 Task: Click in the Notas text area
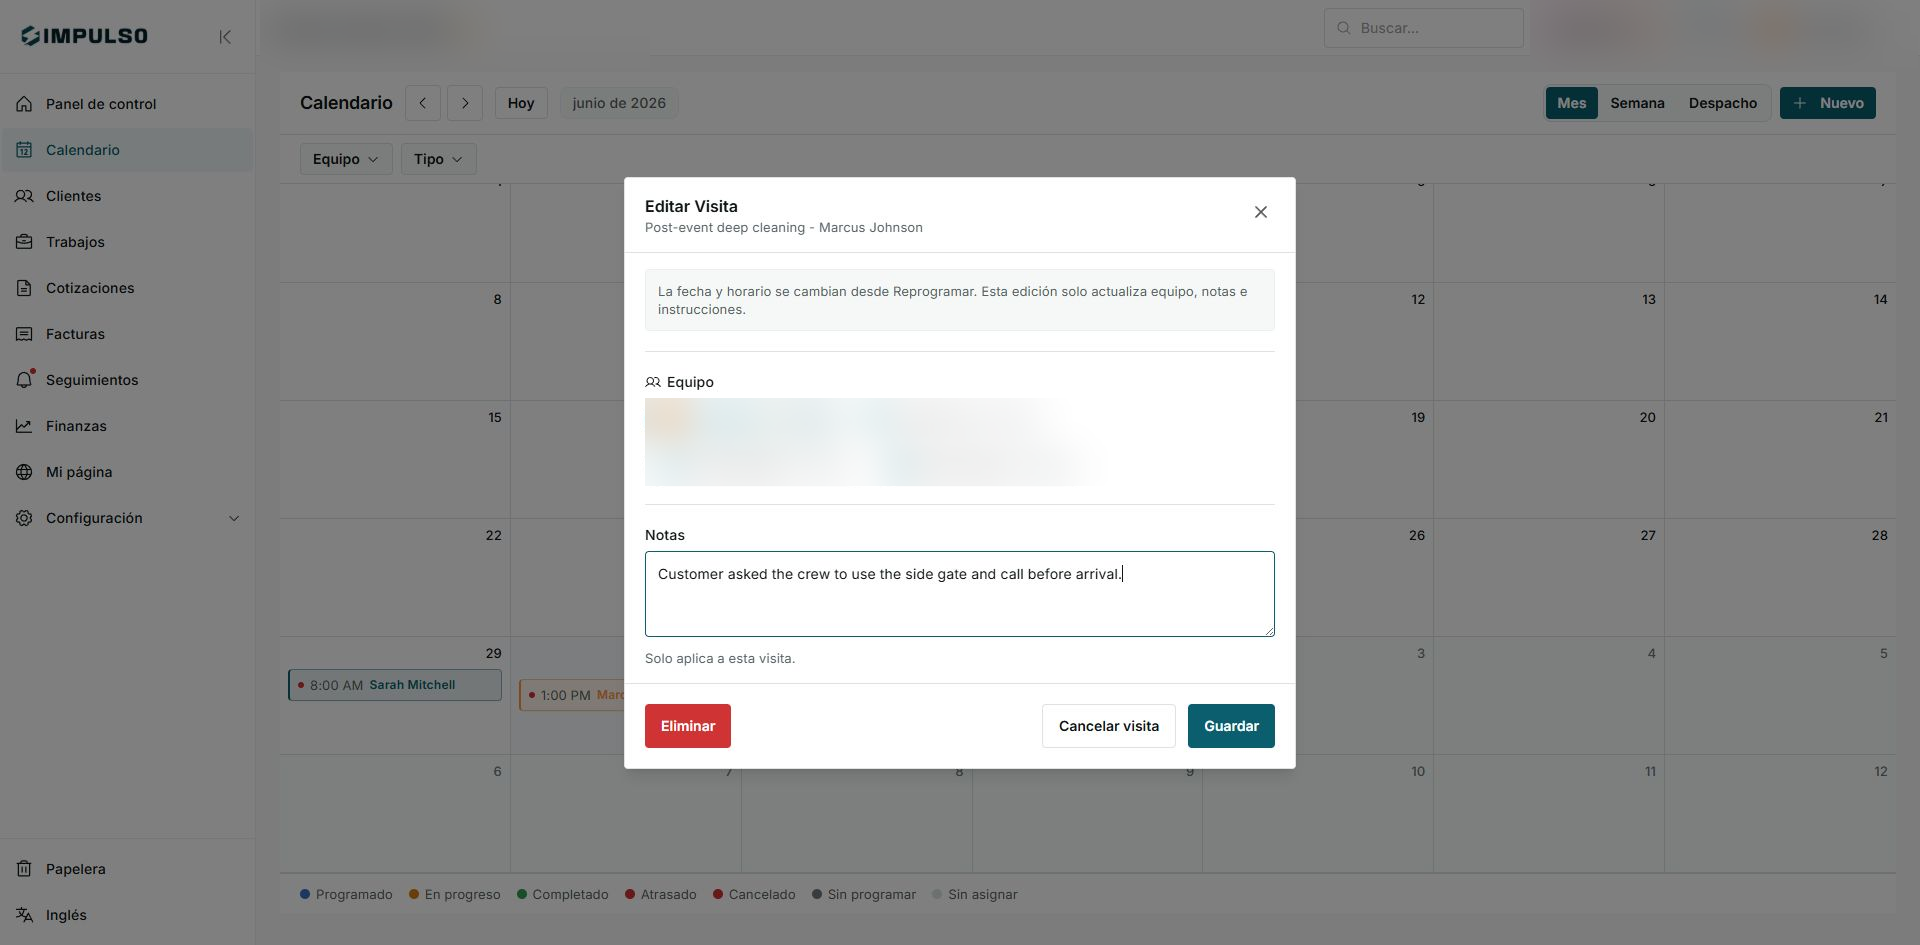[x=960, y=594]
